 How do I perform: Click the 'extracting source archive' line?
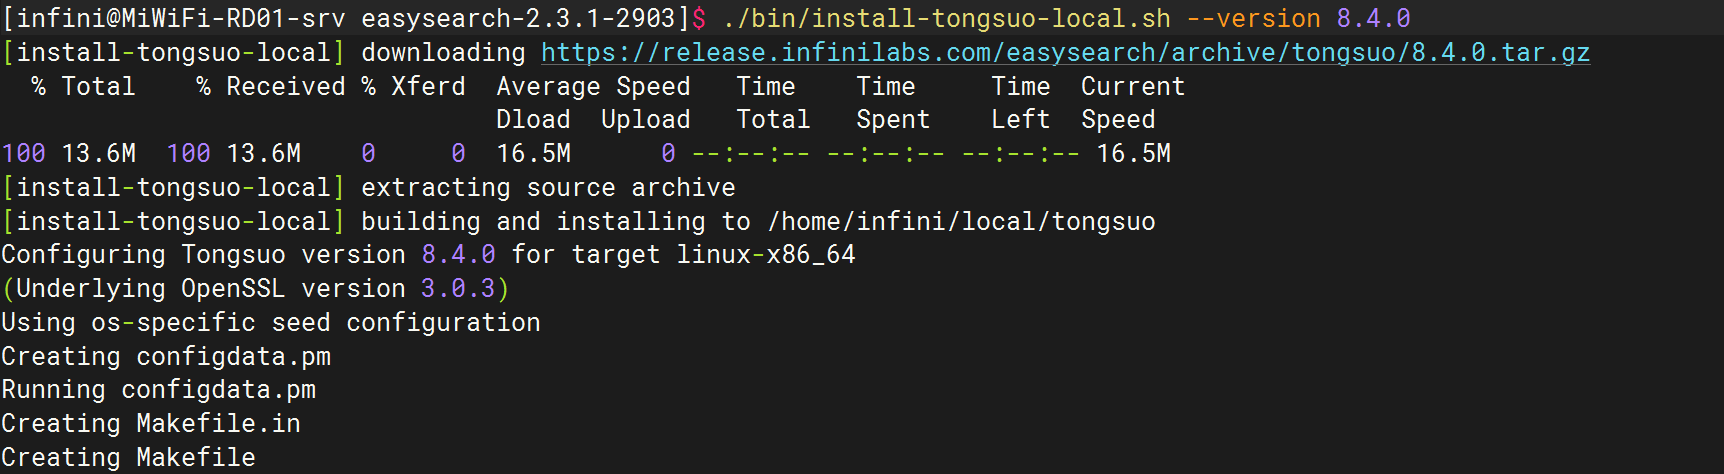[x=368, y=187]
